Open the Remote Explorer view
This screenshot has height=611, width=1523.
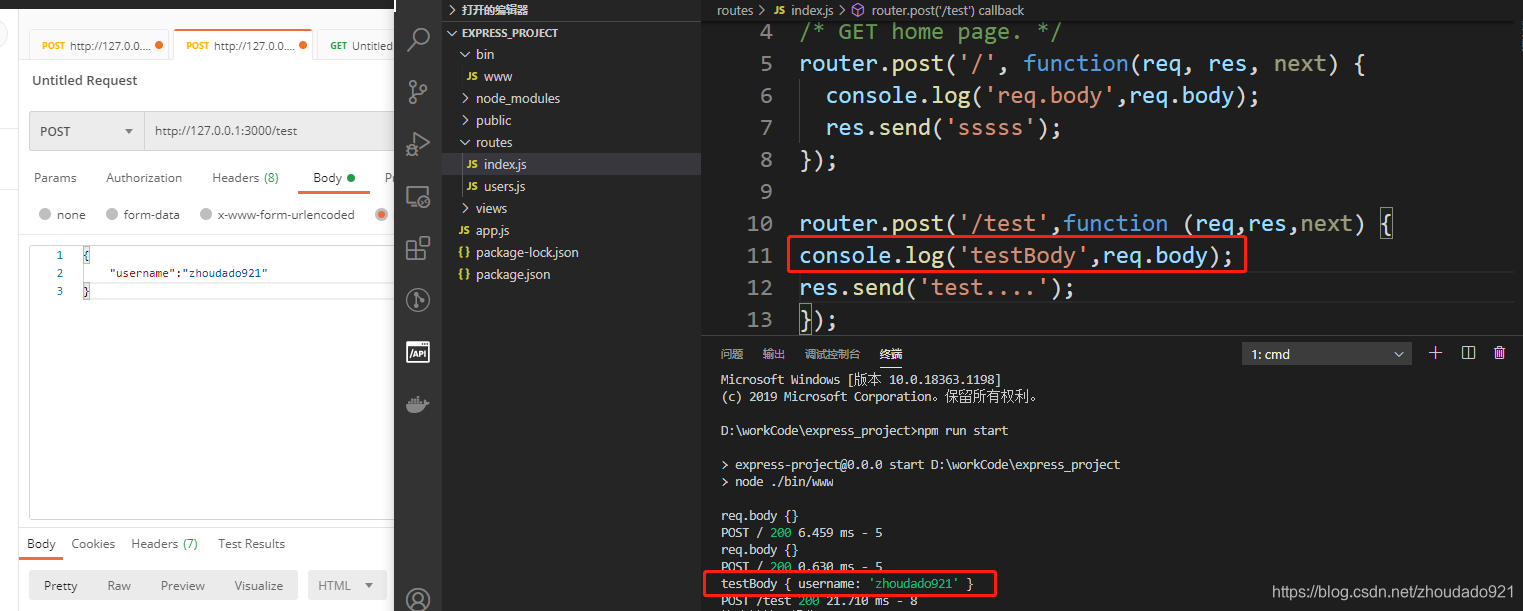(x=418, y=197)
